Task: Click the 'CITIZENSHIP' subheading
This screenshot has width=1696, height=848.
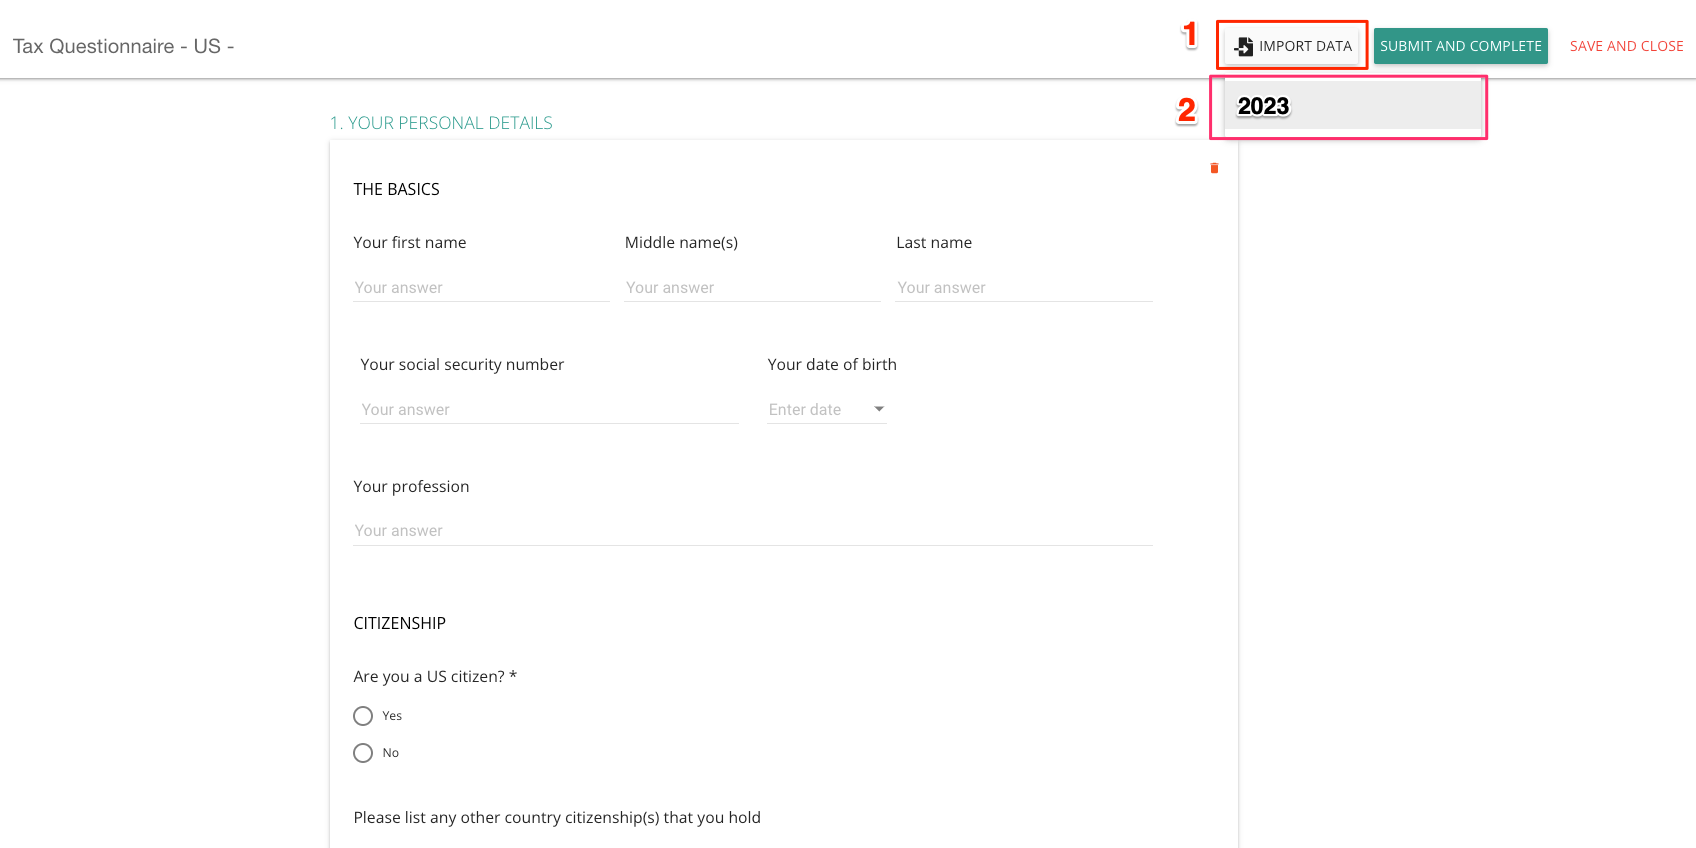Action: tap(399, 623)
